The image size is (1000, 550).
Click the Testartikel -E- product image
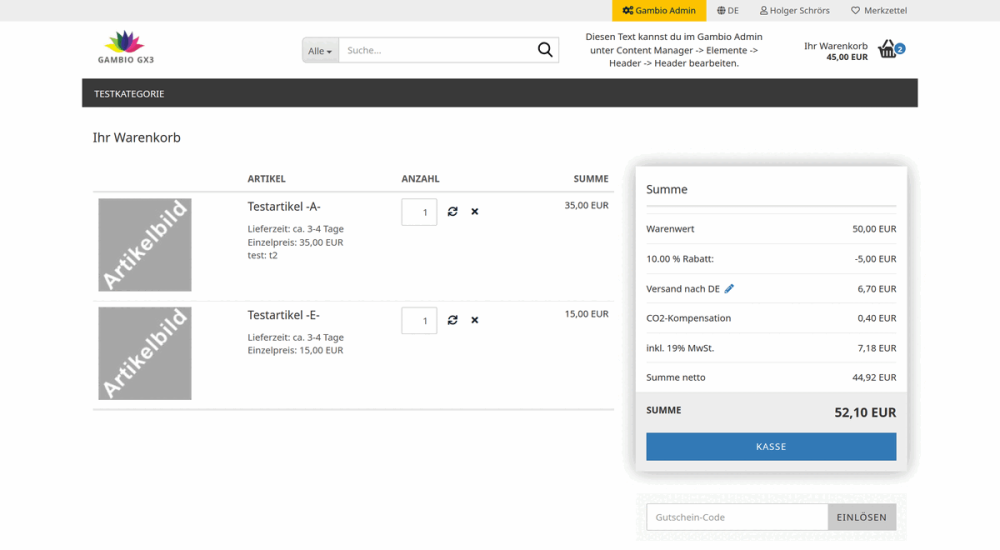tap(145, 353)
